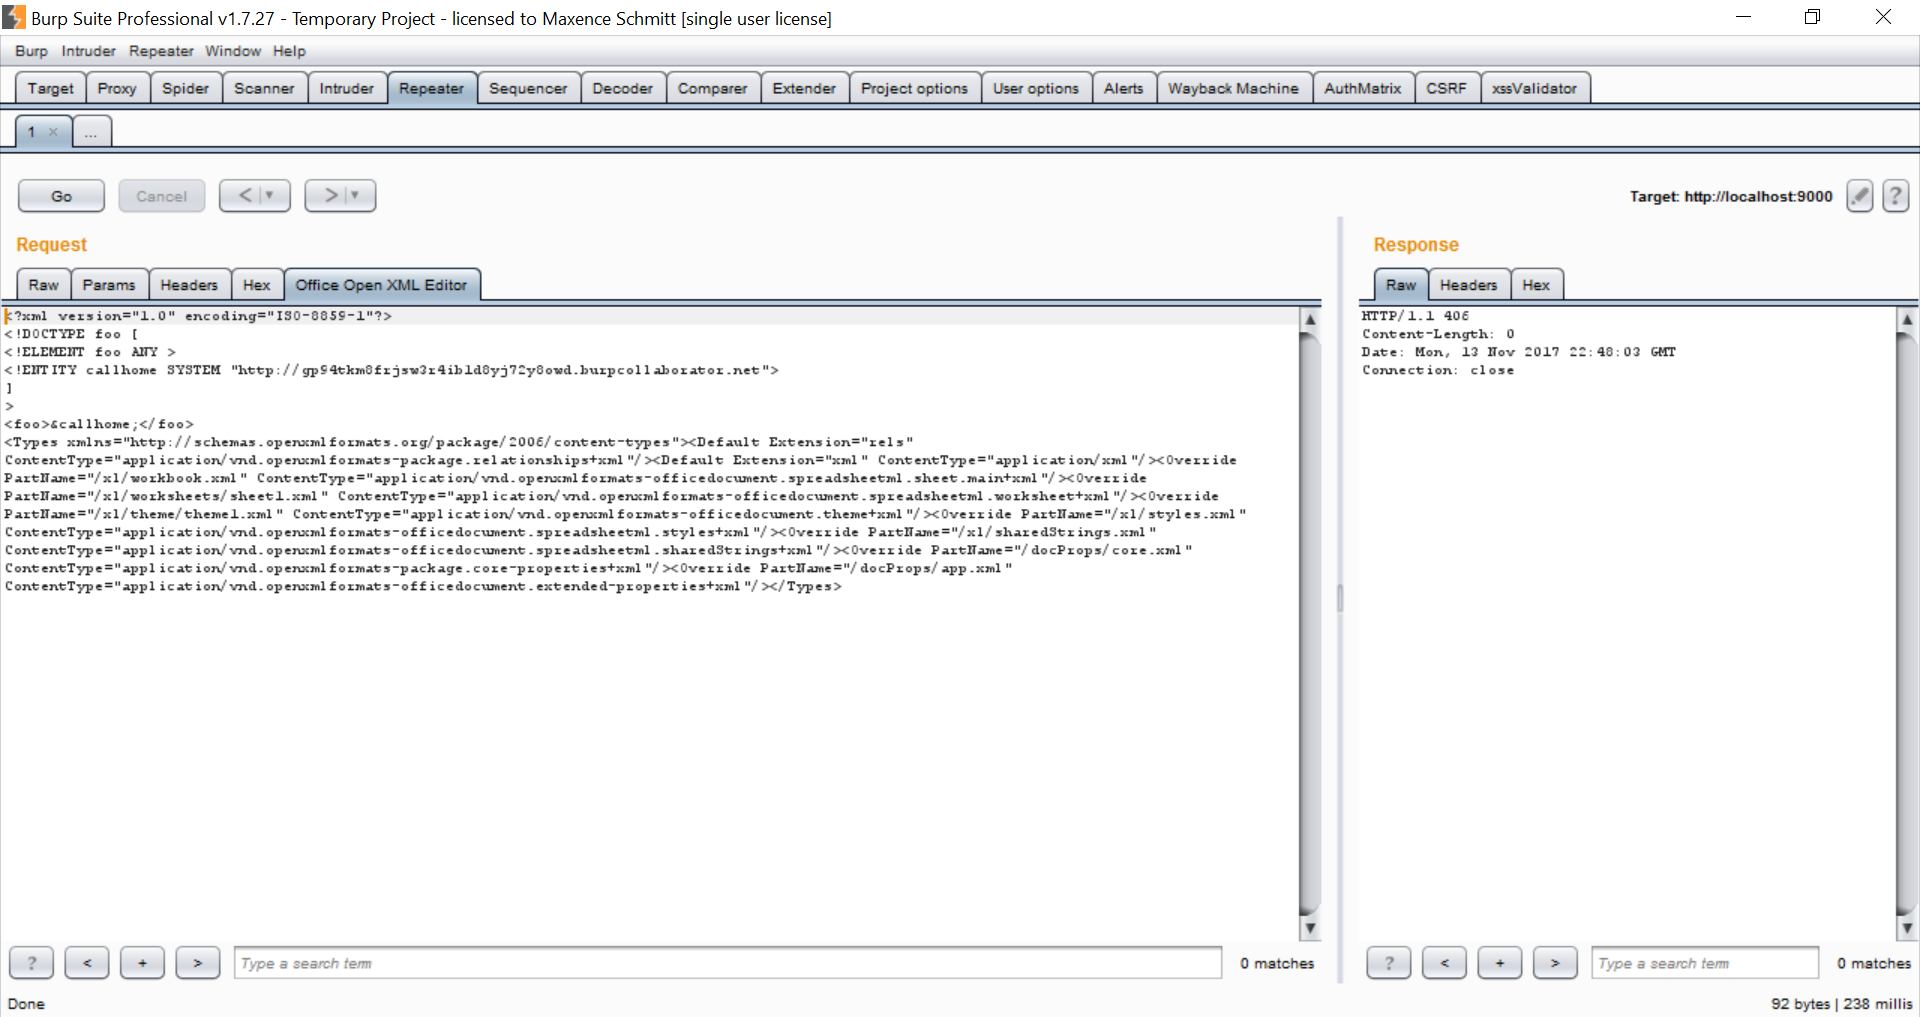
Task: Click the HTTP/1.1 406 response line
Action: point(1415,316)
